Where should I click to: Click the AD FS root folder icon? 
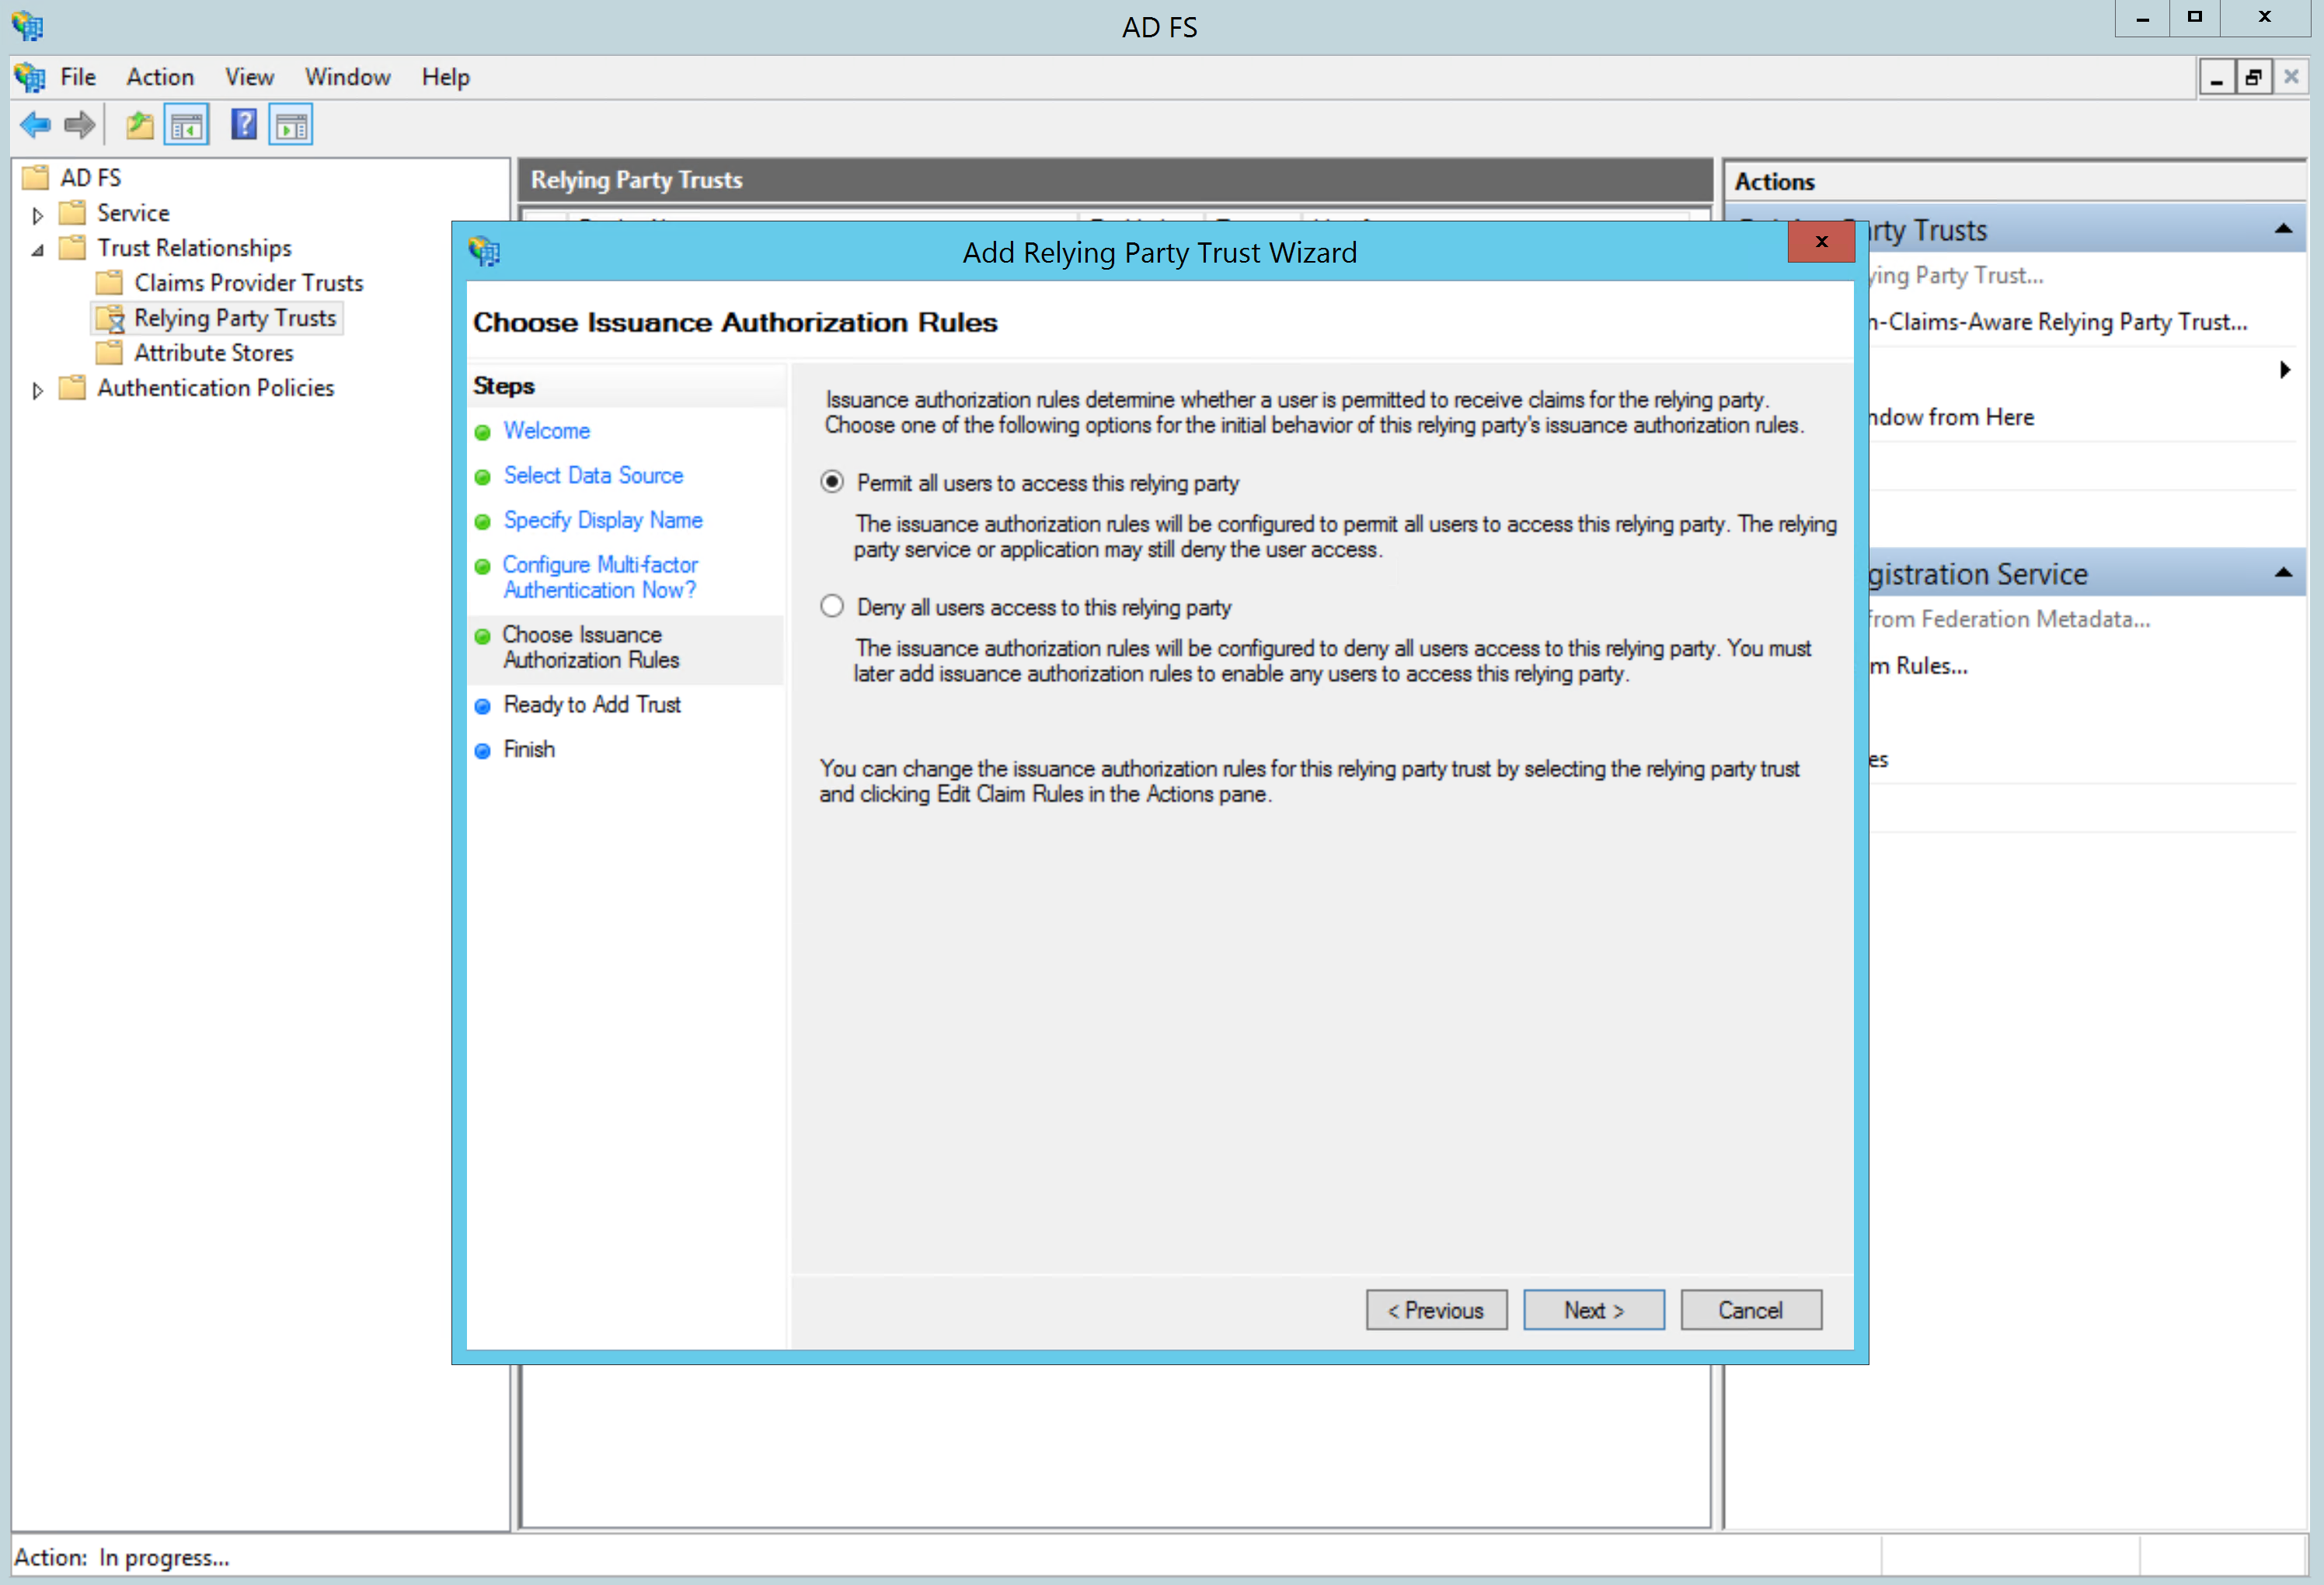tap(36, 178)
